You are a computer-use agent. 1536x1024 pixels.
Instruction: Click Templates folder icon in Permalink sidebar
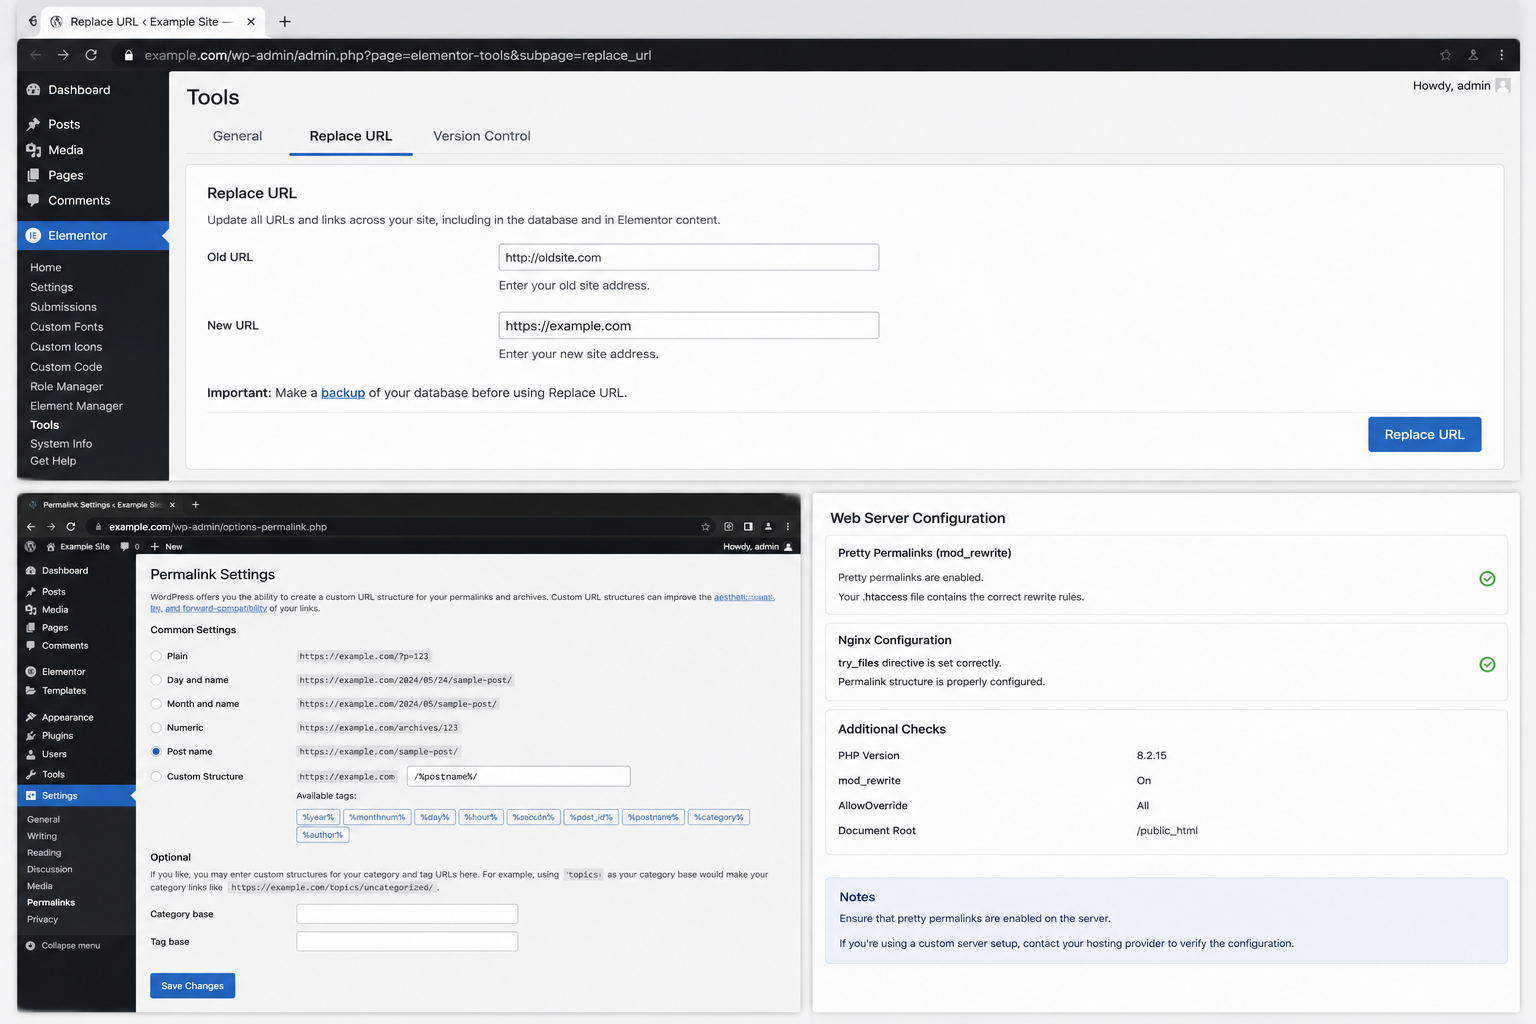coord(31,691)
